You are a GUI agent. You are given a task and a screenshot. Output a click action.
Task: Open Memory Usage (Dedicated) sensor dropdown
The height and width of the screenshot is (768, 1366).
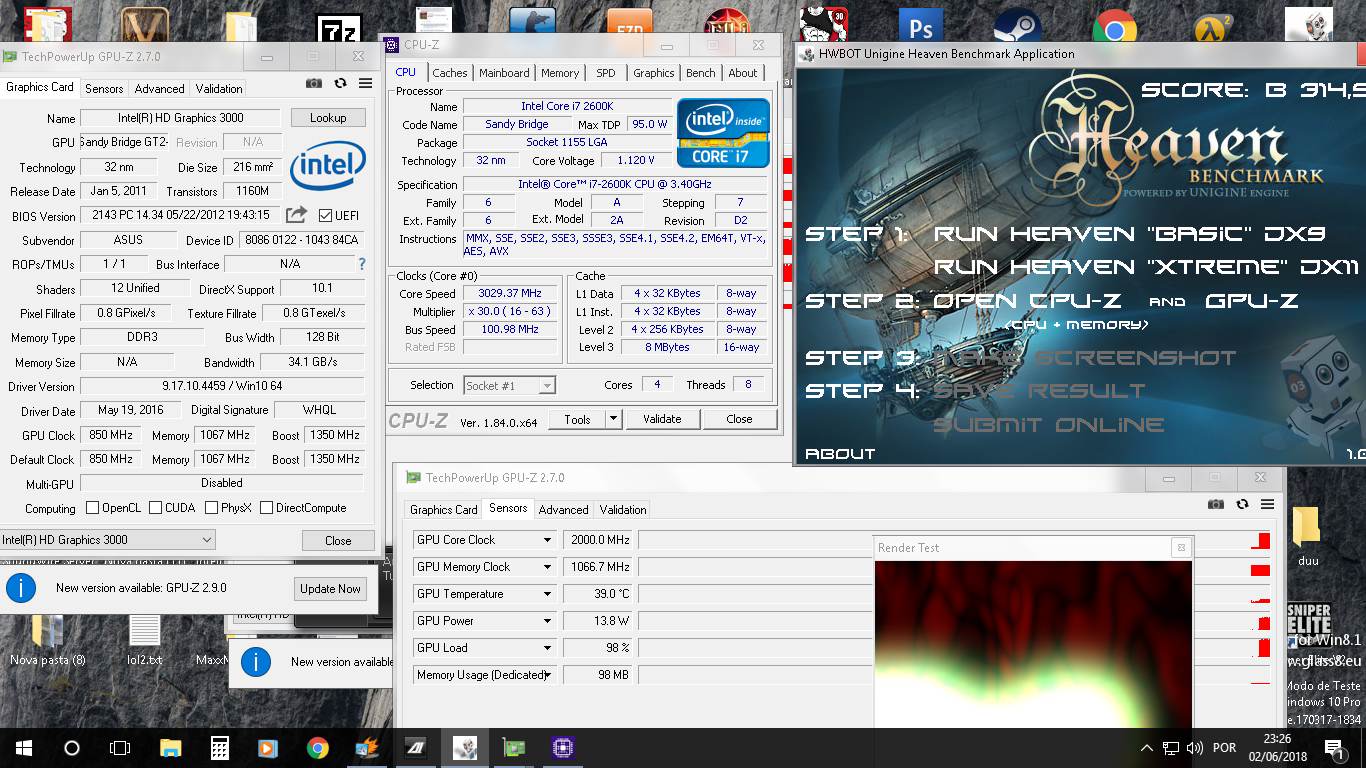(547, 675)
